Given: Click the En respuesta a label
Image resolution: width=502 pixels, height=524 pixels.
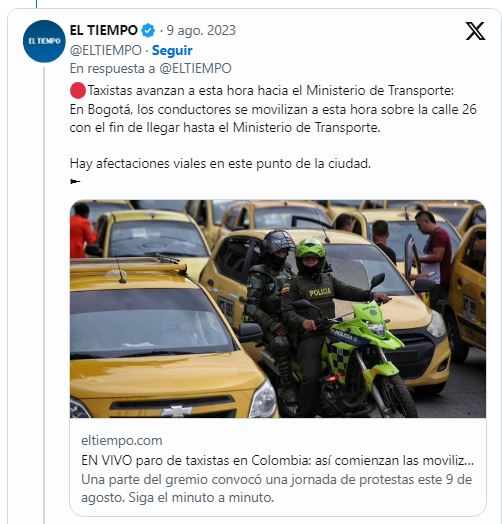Looking at the screenshot, I should (x=112, y=69).
